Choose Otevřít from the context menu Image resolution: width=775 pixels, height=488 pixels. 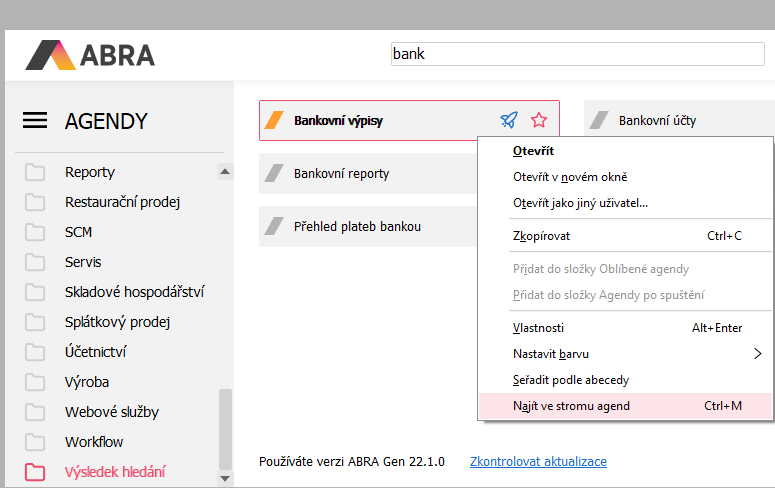(x=625, y=151)
